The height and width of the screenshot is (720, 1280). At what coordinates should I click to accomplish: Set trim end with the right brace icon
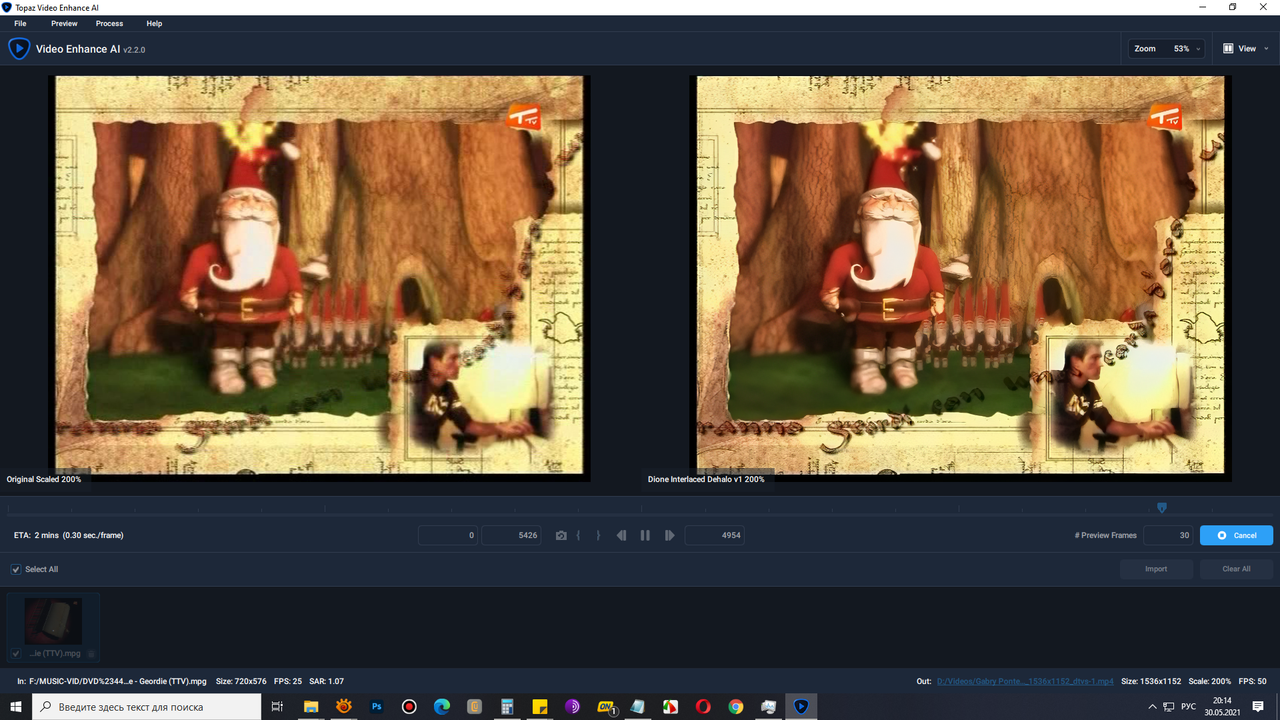[598, 536]
